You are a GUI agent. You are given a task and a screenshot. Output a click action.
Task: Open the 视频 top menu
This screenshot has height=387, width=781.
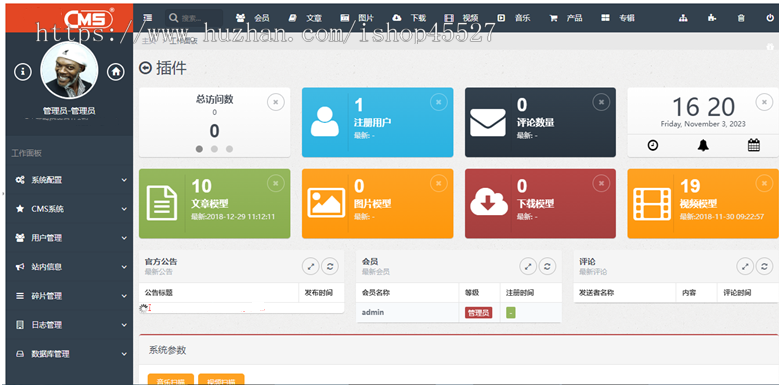tap(461, 18)
